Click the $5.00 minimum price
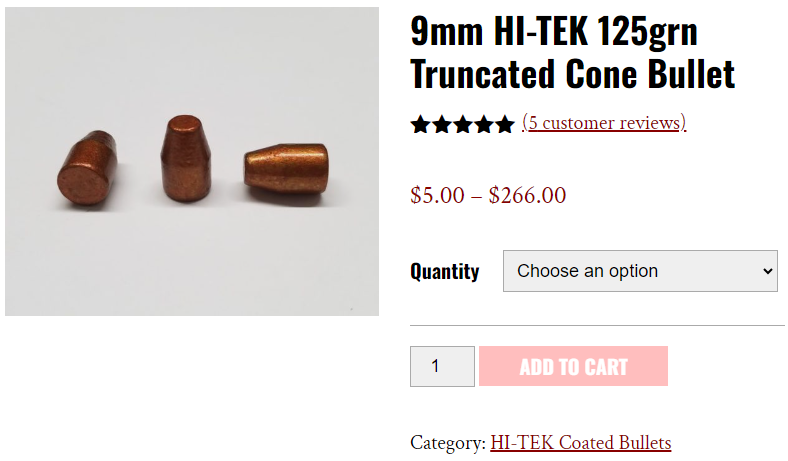 tap(437, 195)
